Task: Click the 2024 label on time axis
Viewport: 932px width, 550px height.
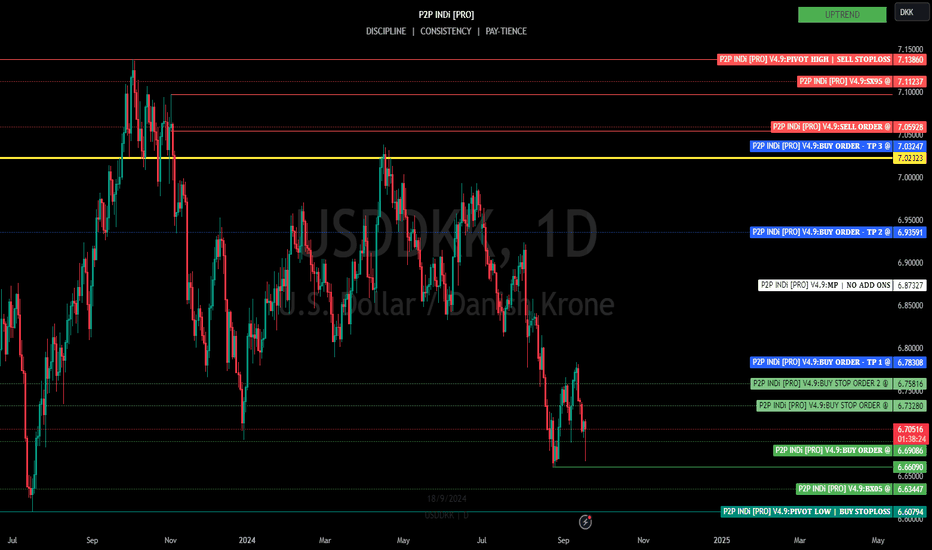Action: (247, 540)
